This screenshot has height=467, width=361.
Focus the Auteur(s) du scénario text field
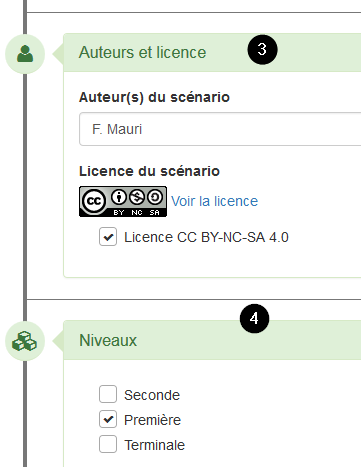click(220, 129)
